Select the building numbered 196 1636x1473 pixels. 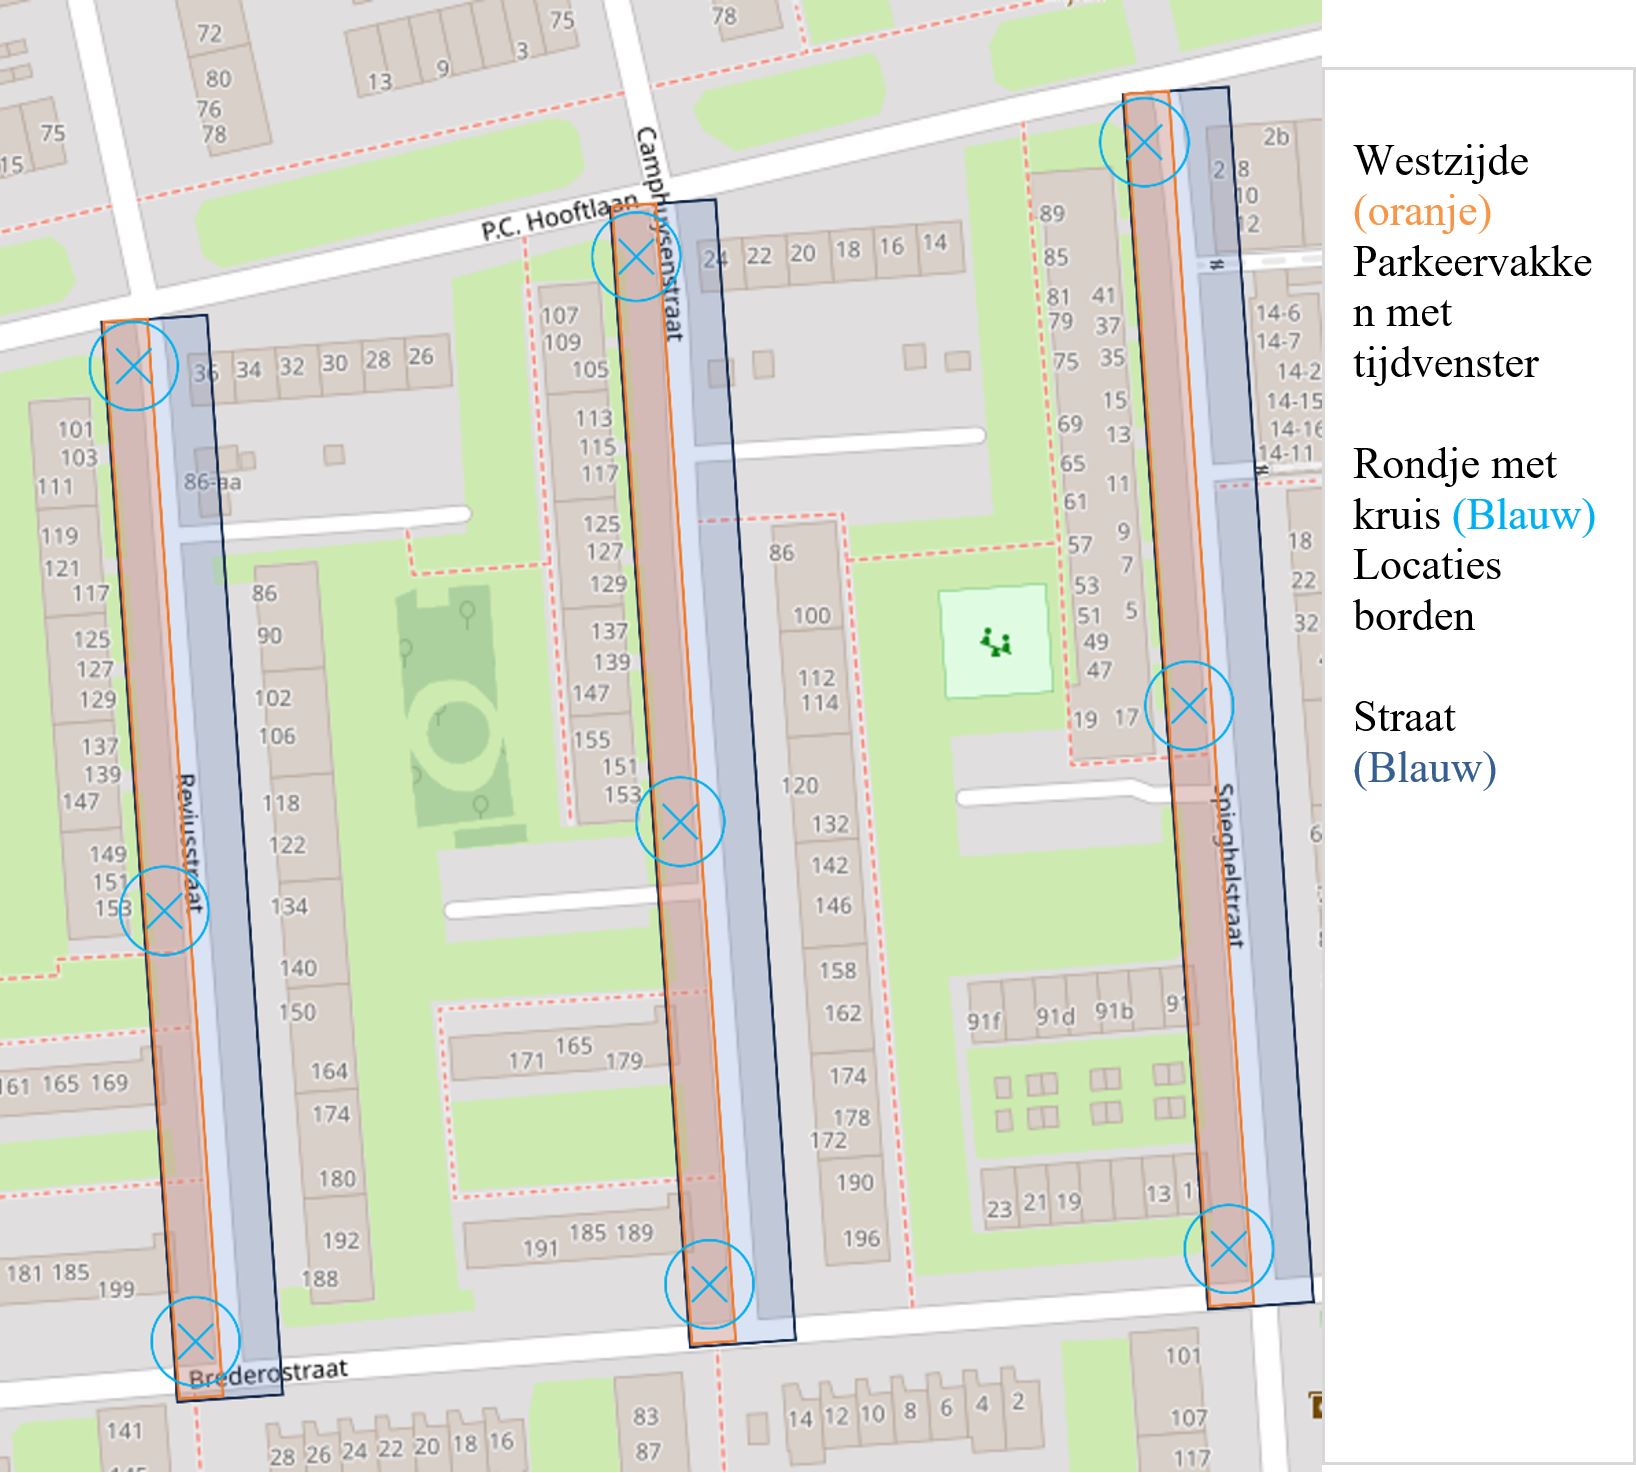coord(861,1238)
